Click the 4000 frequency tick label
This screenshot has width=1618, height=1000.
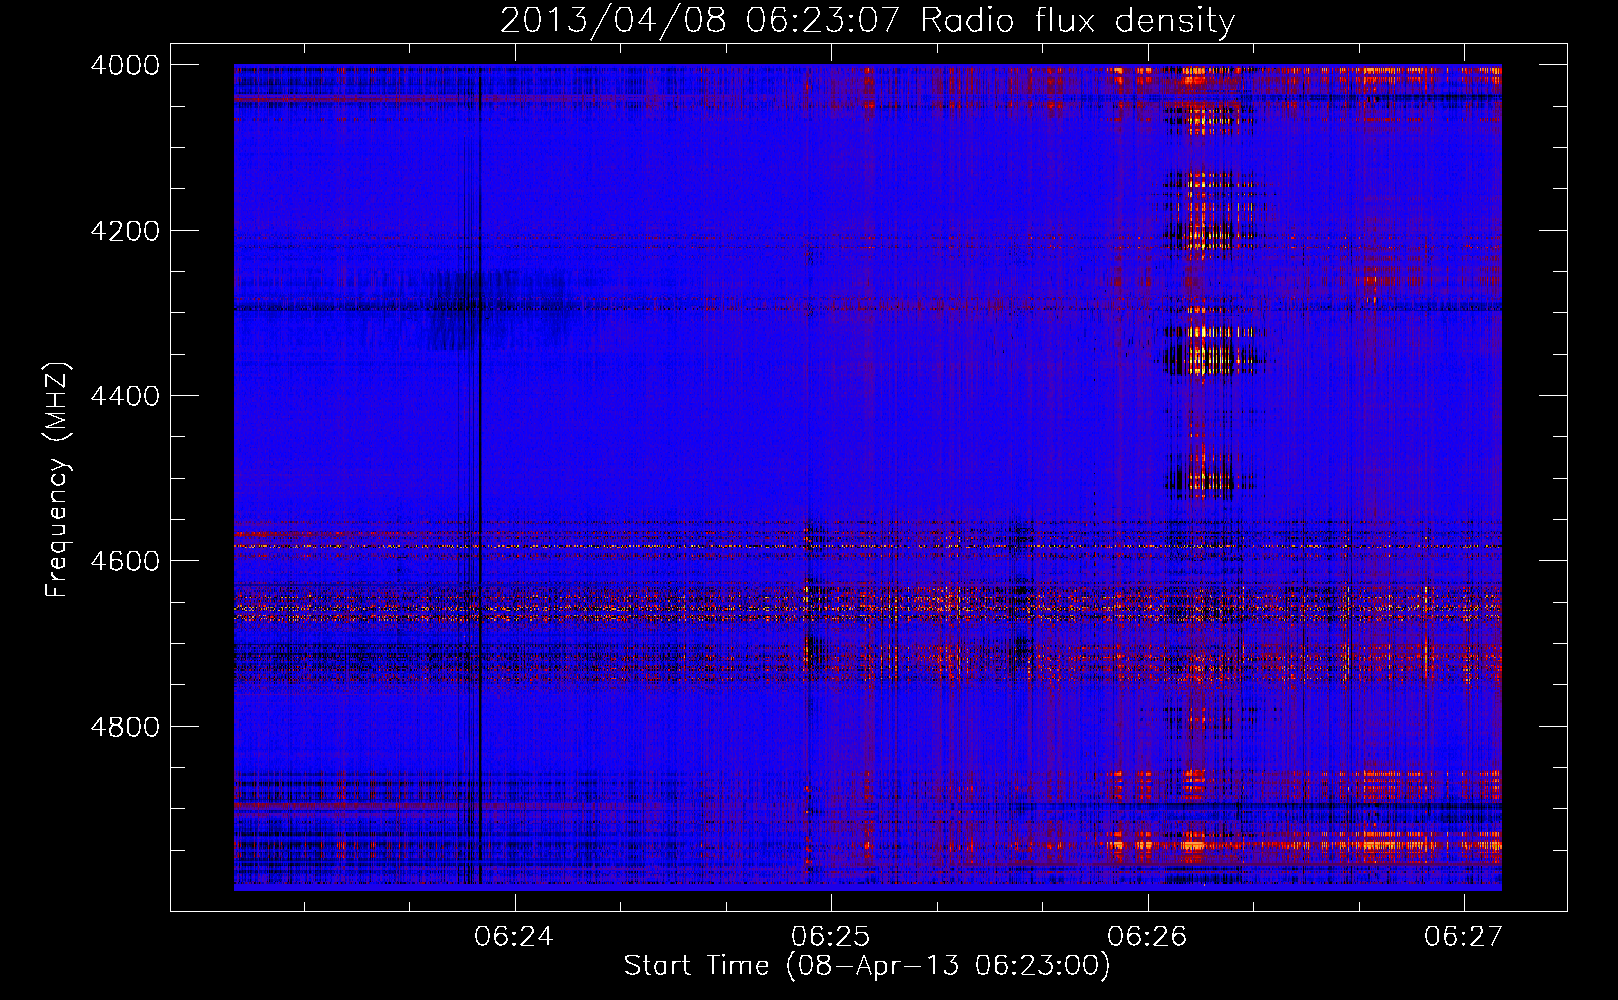125,65
